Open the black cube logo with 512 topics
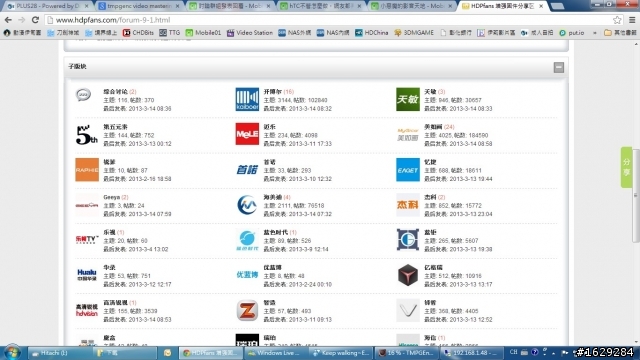 408,275
